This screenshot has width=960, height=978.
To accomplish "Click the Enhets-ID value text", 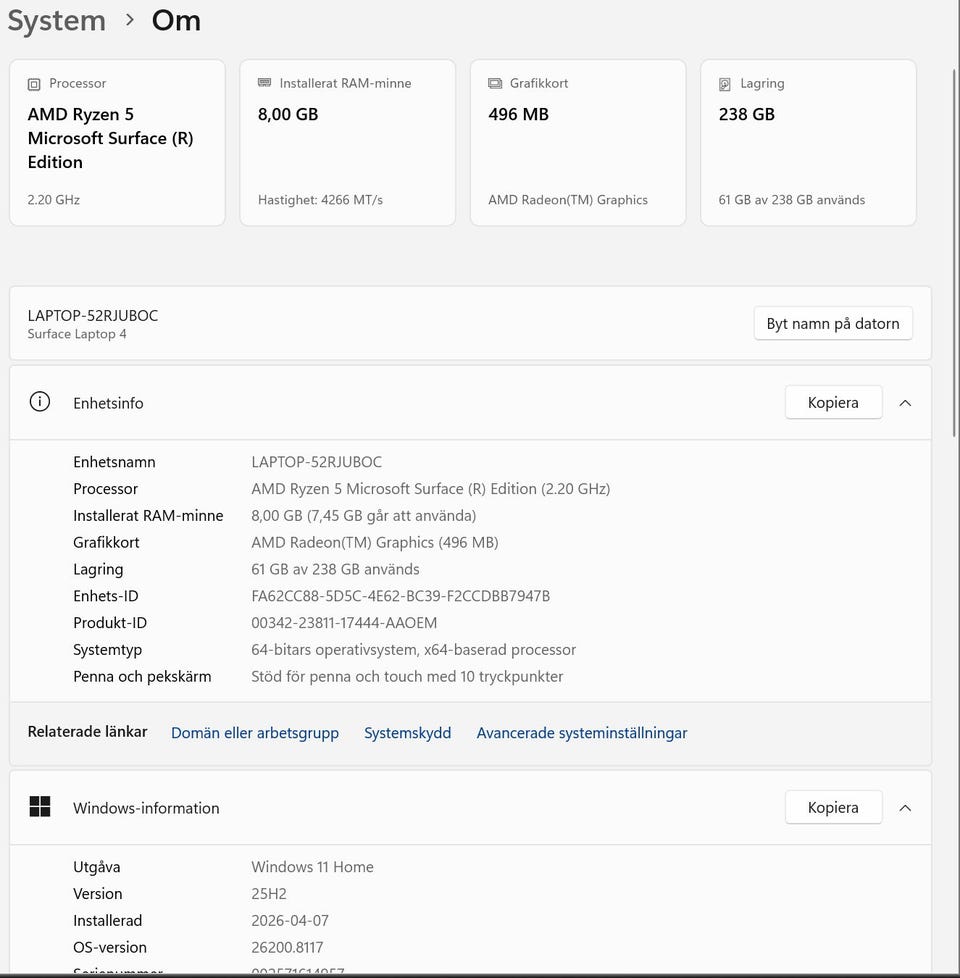I will coord(400,596).
